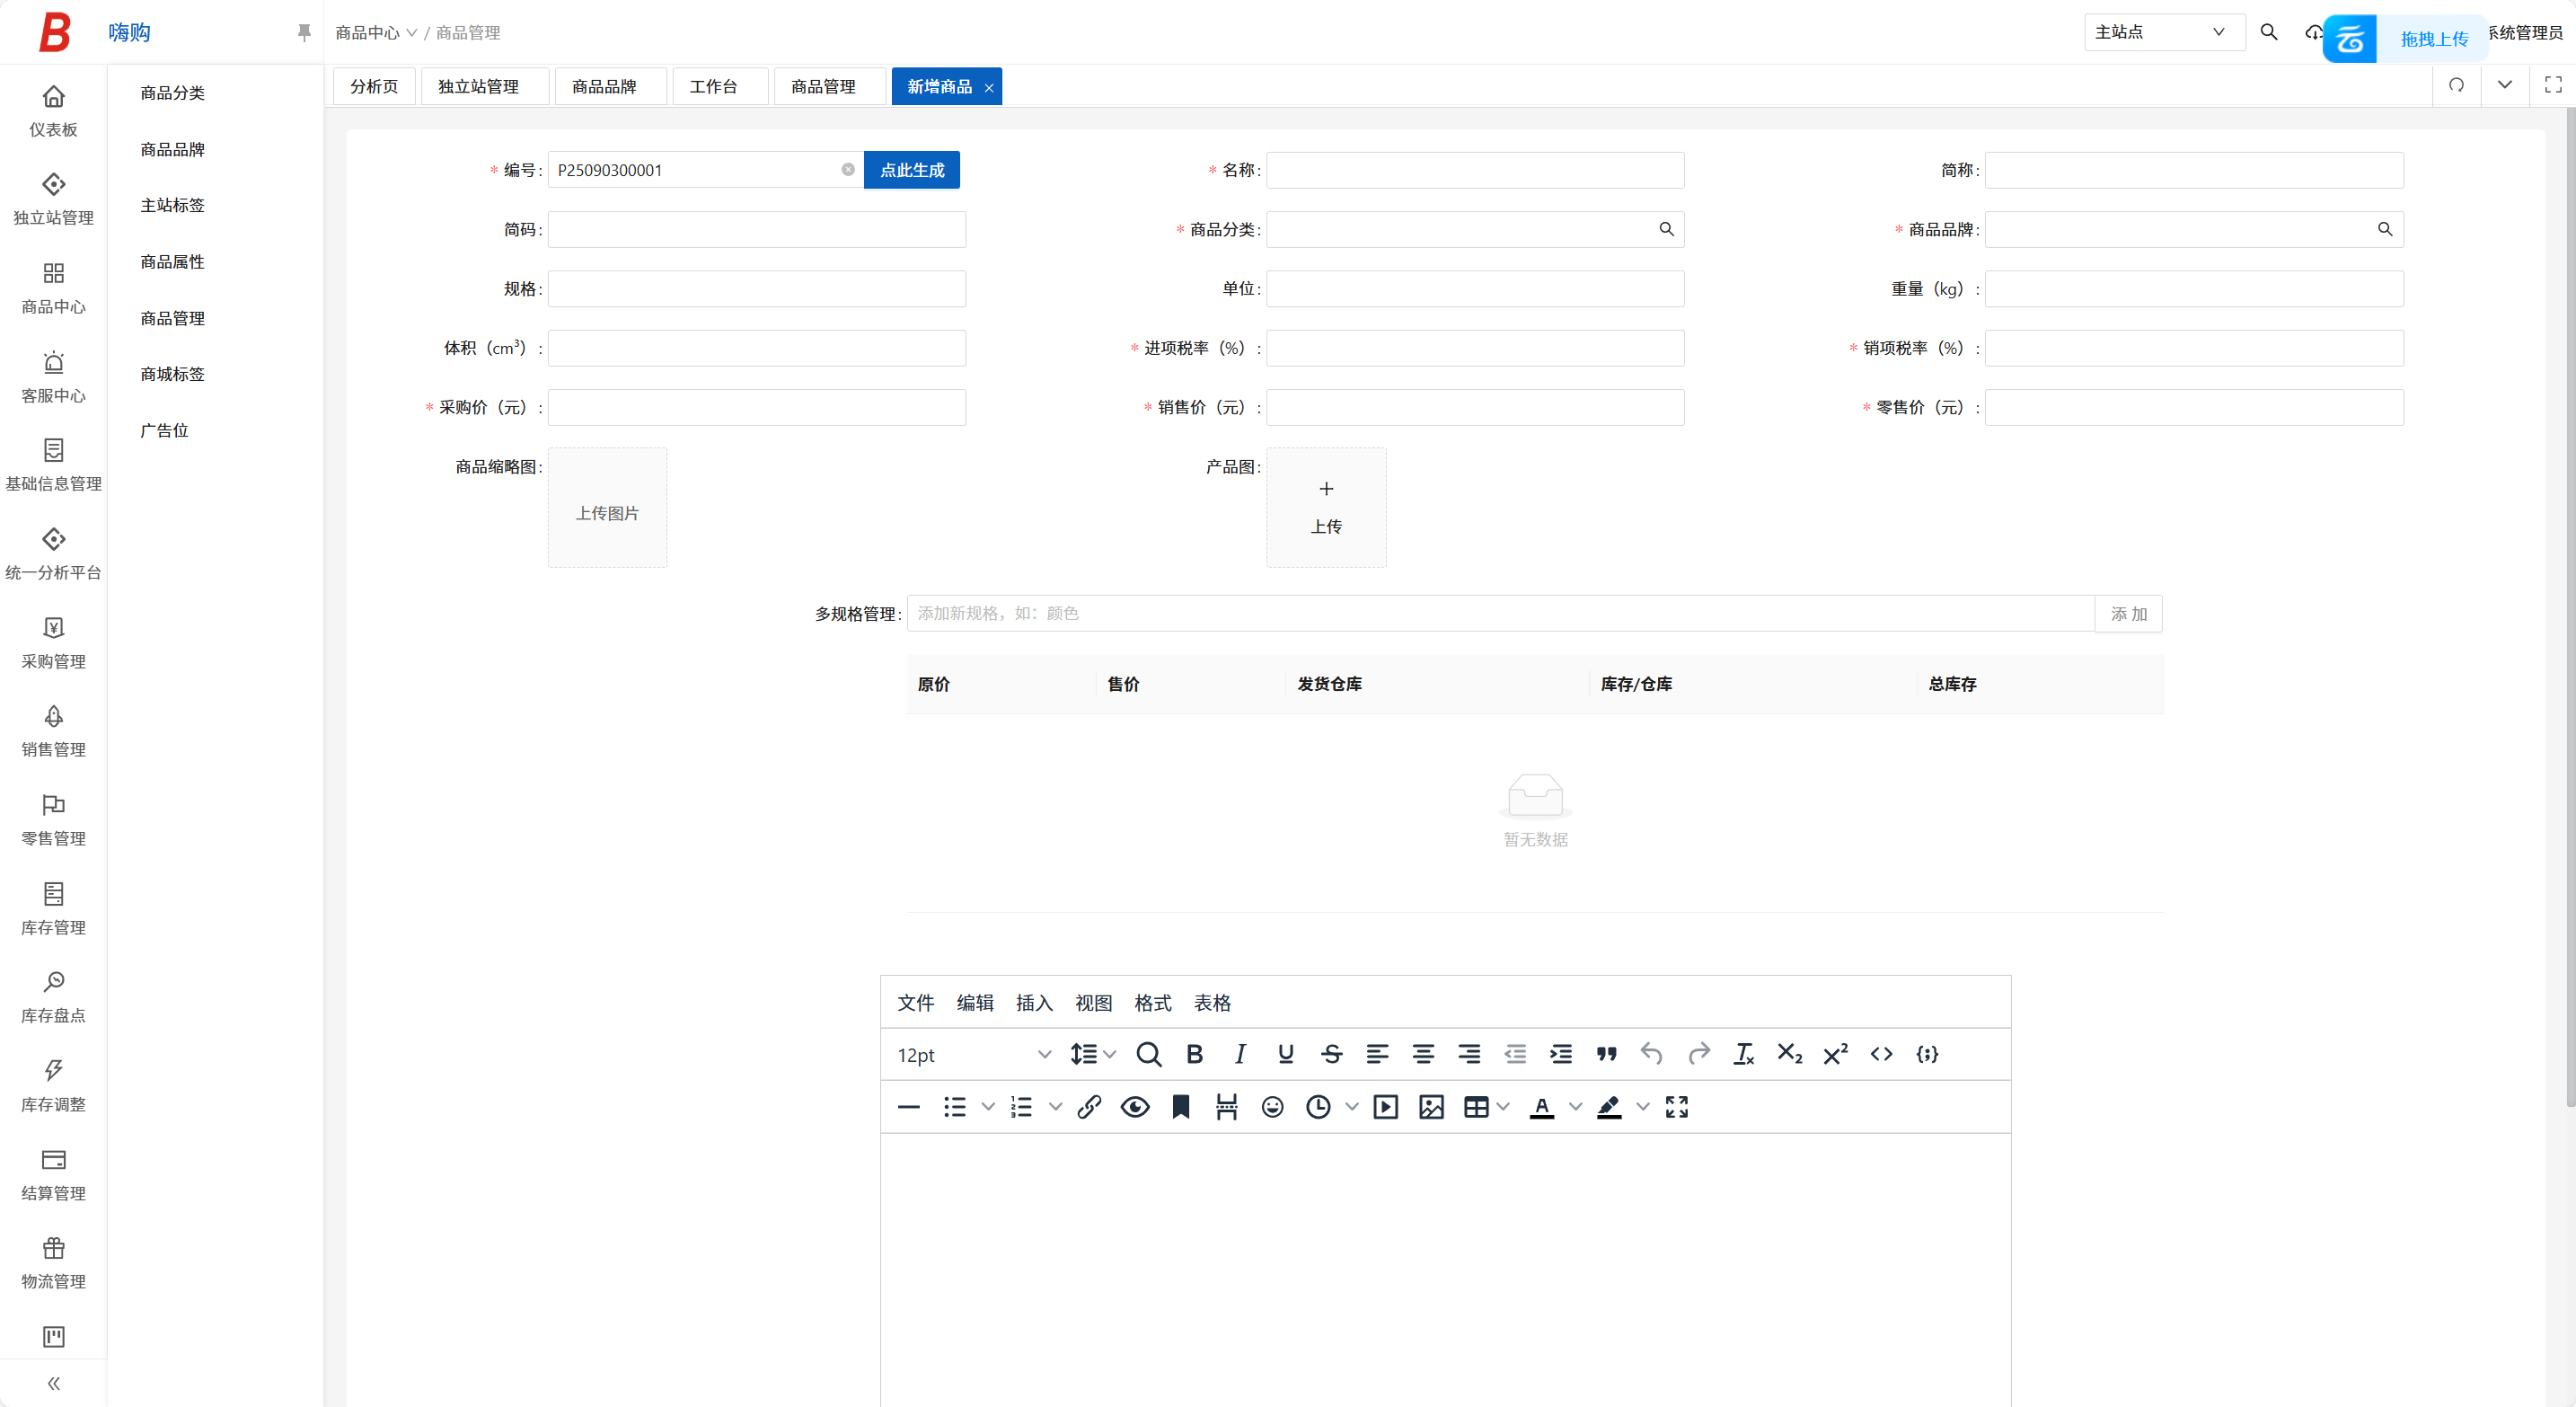Click the 添加 specification button
Screen dimensions: 2576x1407
(x=2128, y=614)
